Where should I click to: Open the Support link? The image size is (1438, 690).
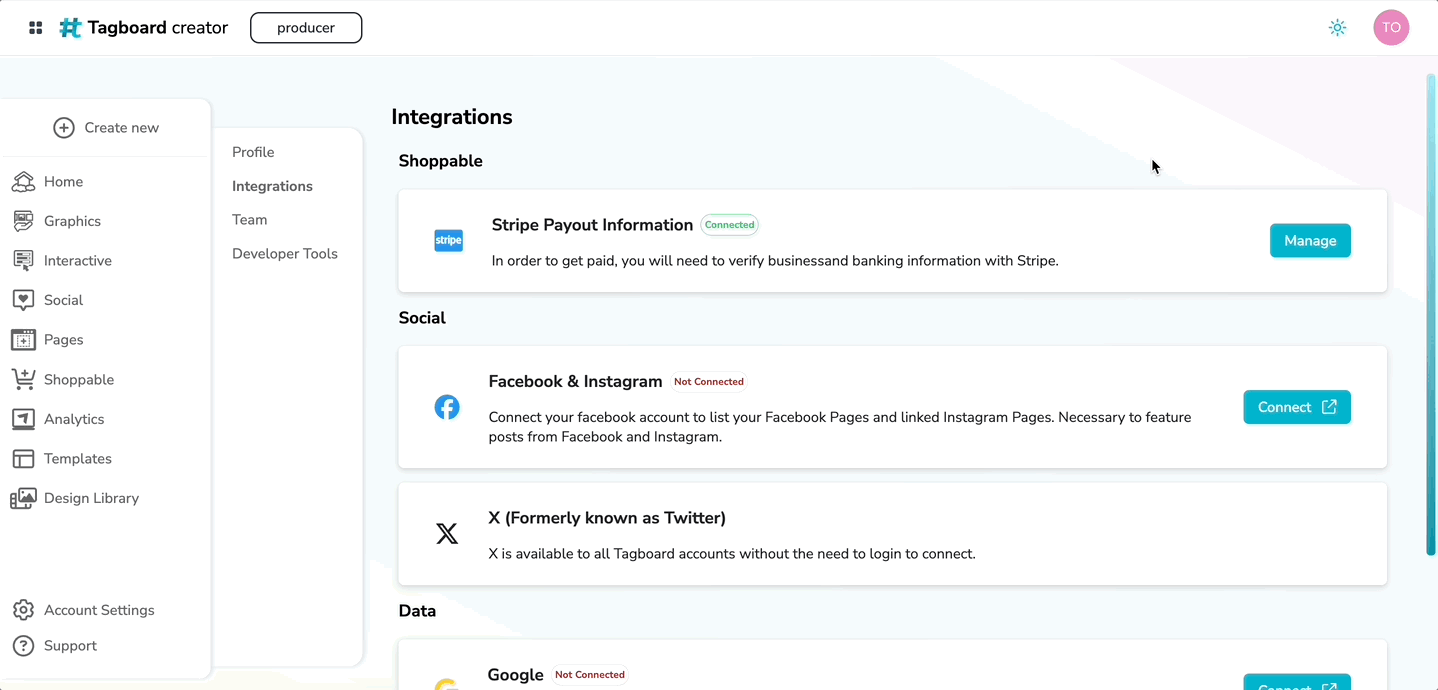[x=70, y=646]
